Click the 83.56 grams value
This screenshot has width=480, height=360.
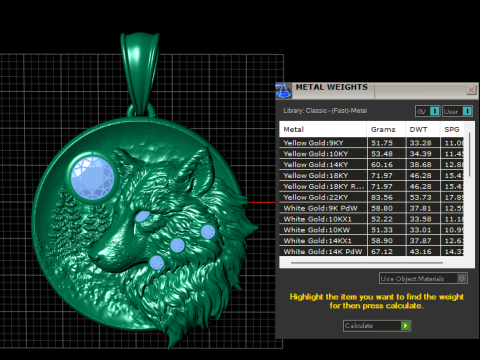pos(382,197)
